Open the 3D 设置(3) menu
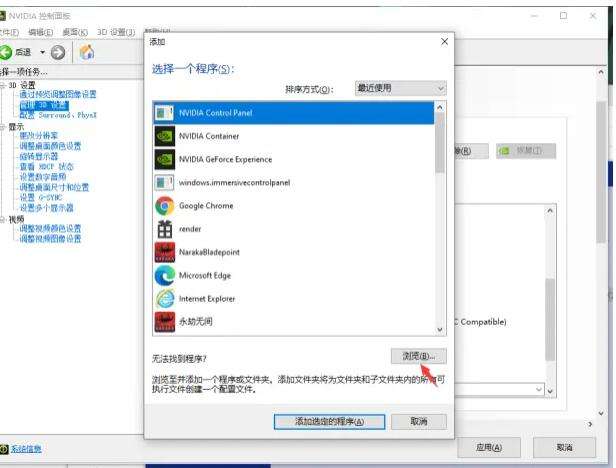The width and height of the screenshot is (616, 468). pyautogui.click(x=116, y=32)
